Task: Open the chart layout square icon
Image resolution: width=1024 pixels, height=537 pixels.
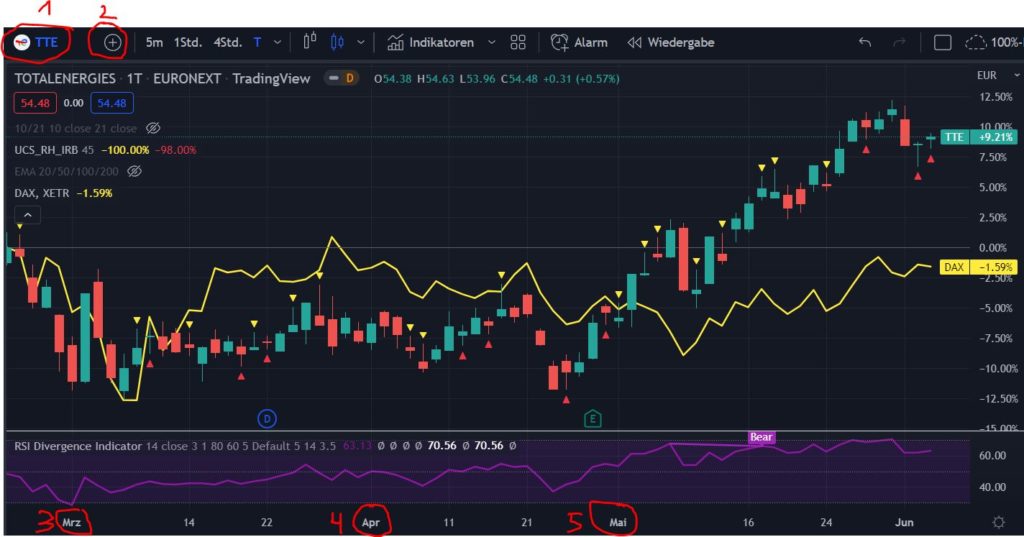Action: pos(942,42)
